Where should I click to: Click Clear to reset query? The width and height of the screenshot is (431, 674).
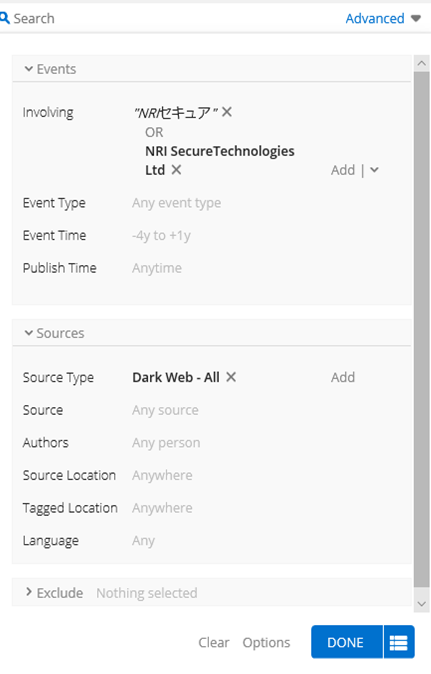pyautogui.click(x=214, y=642)
